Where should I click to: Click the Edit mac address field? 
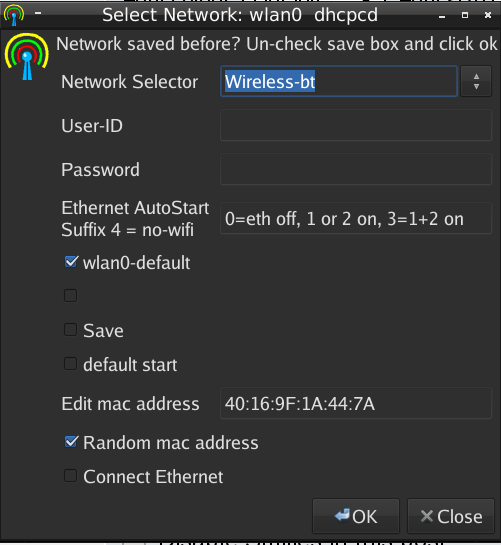356,403
